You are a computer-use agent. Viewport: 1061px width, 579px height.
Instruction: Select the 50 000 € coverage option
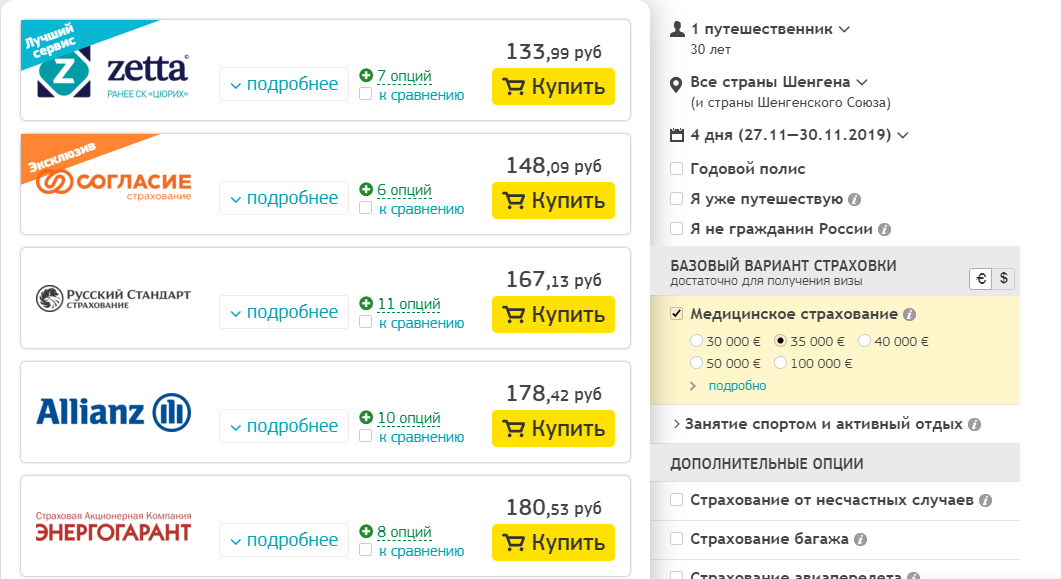(x=697, y=363)
